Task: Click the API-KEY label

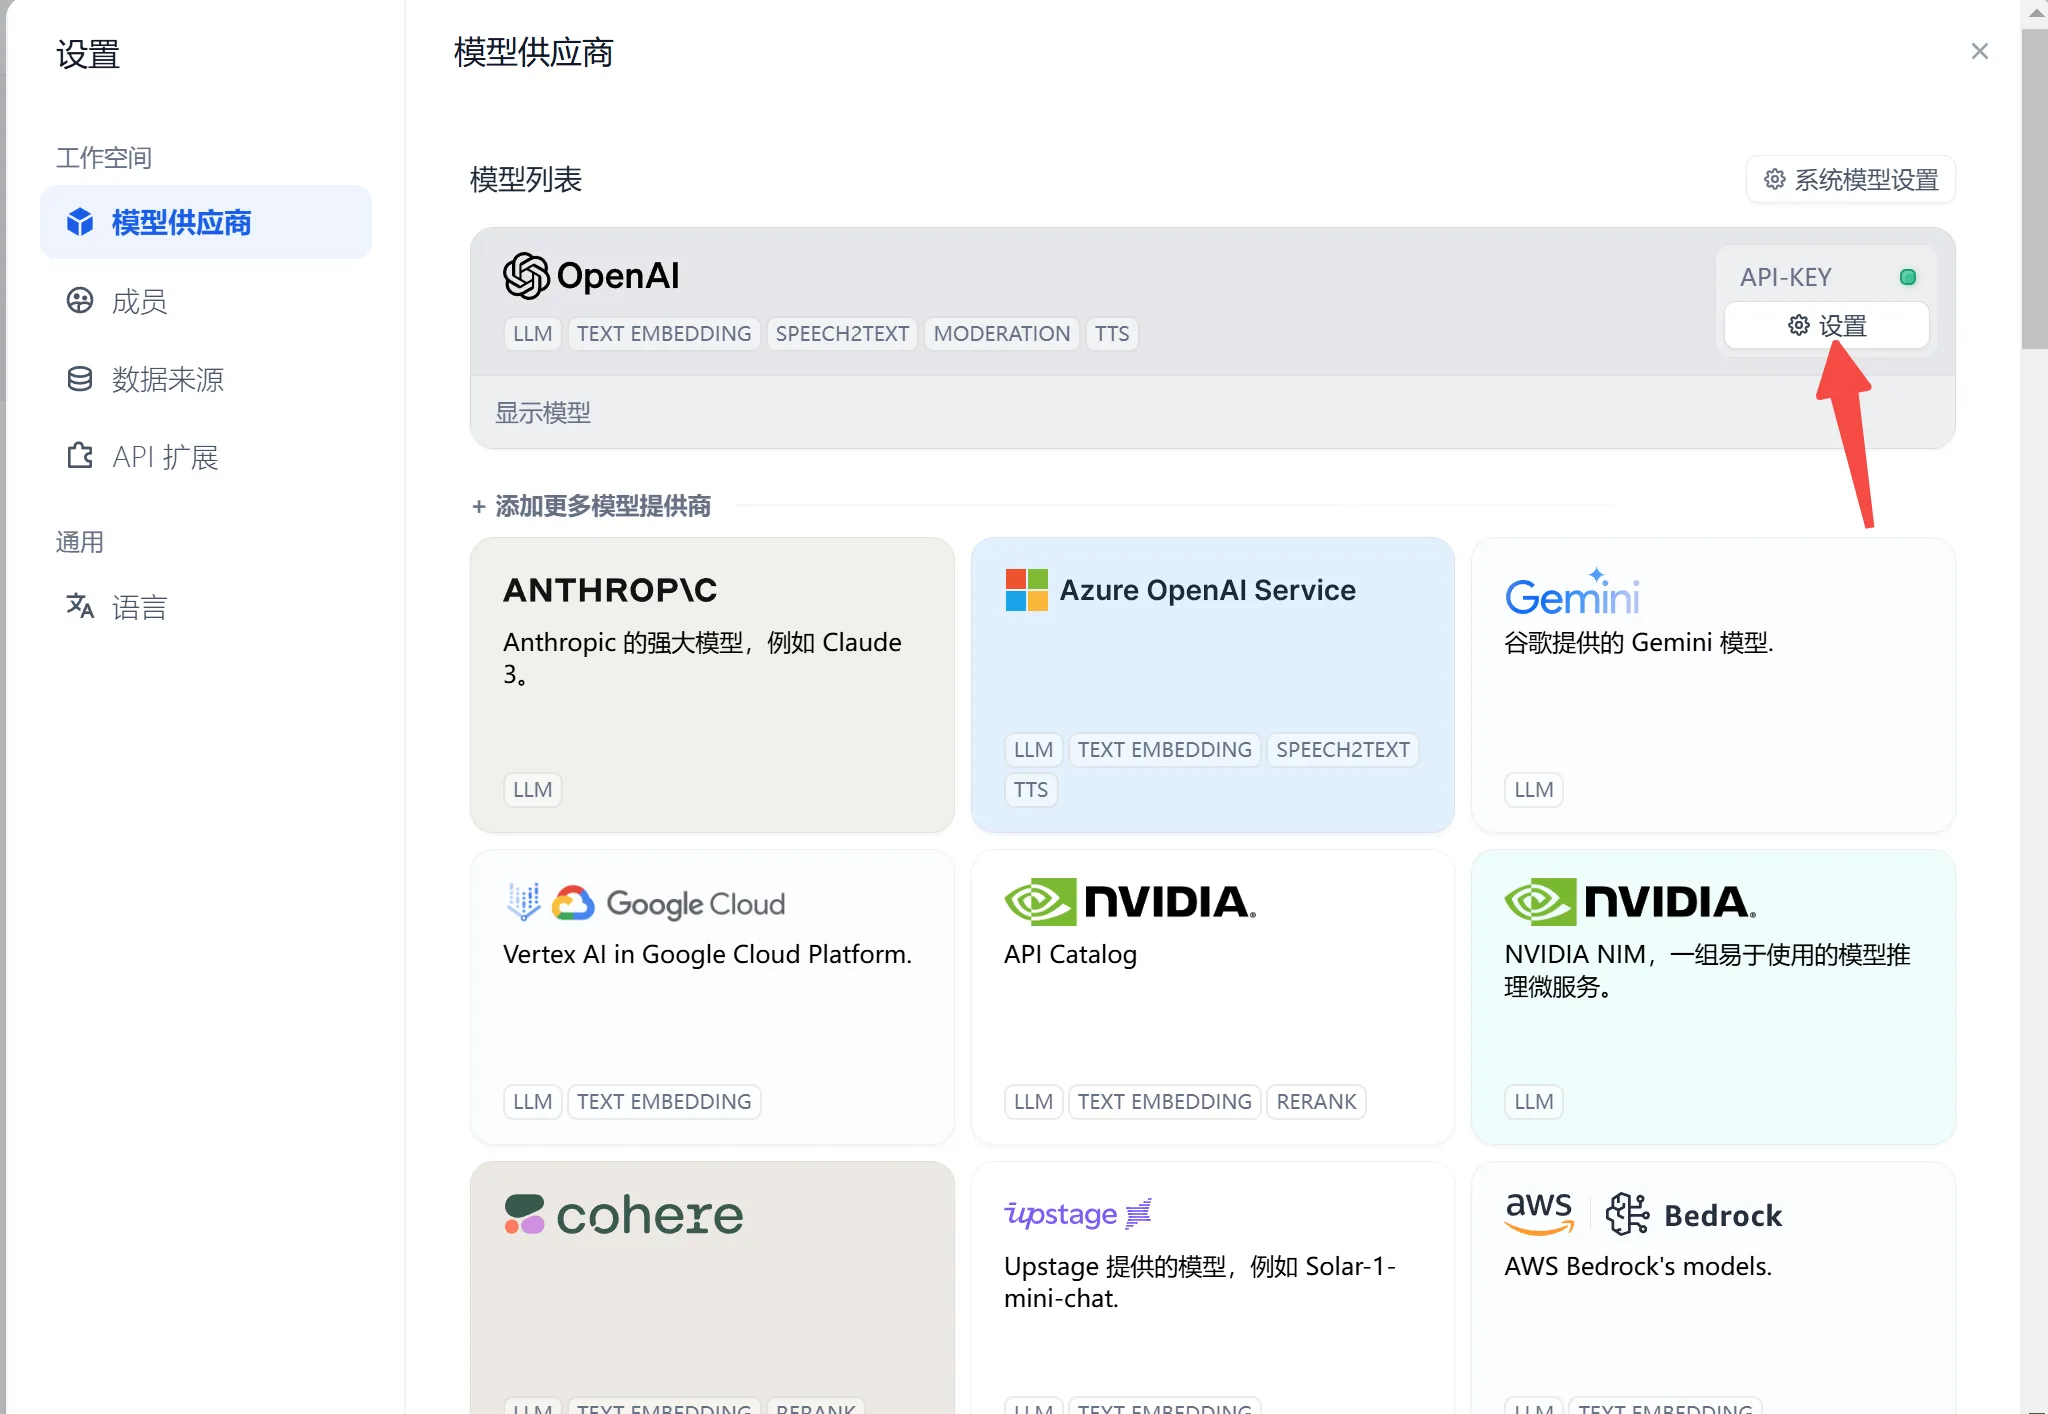Action: coord(1786,277)
